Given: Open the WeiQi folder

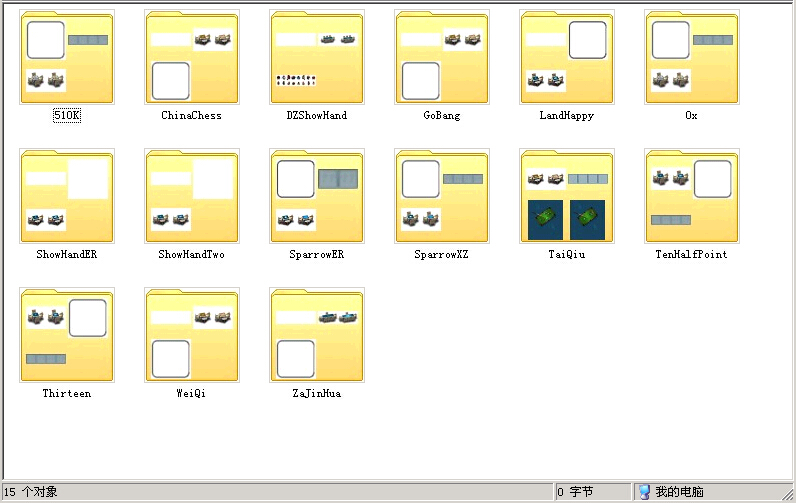Looking at the screenshot, I should pyautogui.click(x=192, y=336).
